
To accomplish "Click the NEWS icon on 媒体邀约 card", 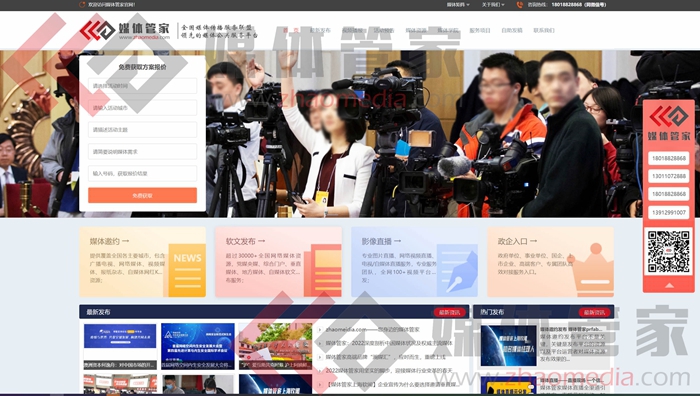I will [188, 270].
